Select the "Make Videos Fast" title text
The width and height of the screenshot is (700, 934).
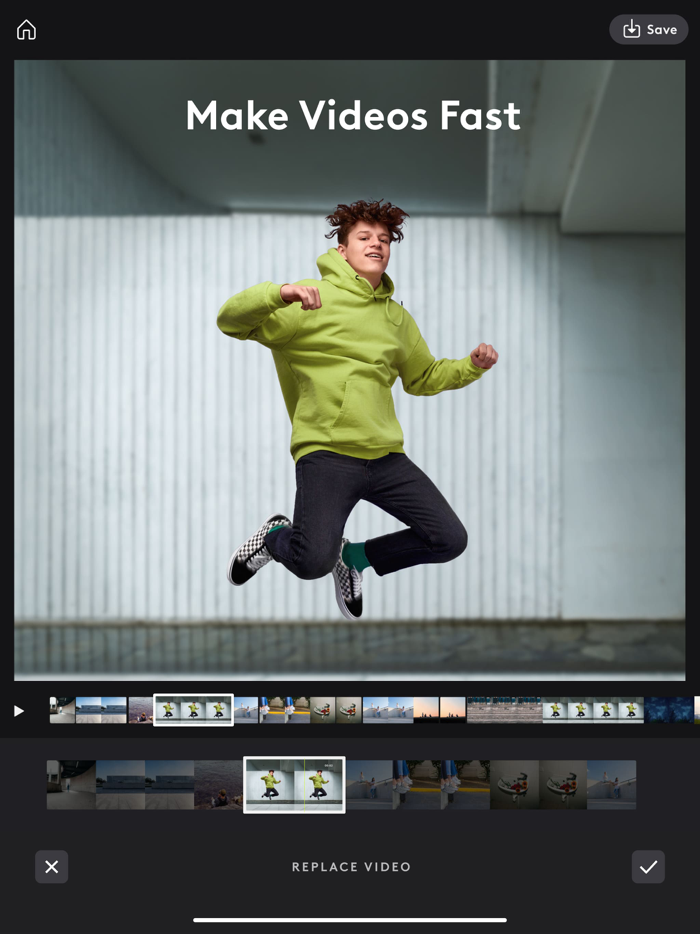353,115
